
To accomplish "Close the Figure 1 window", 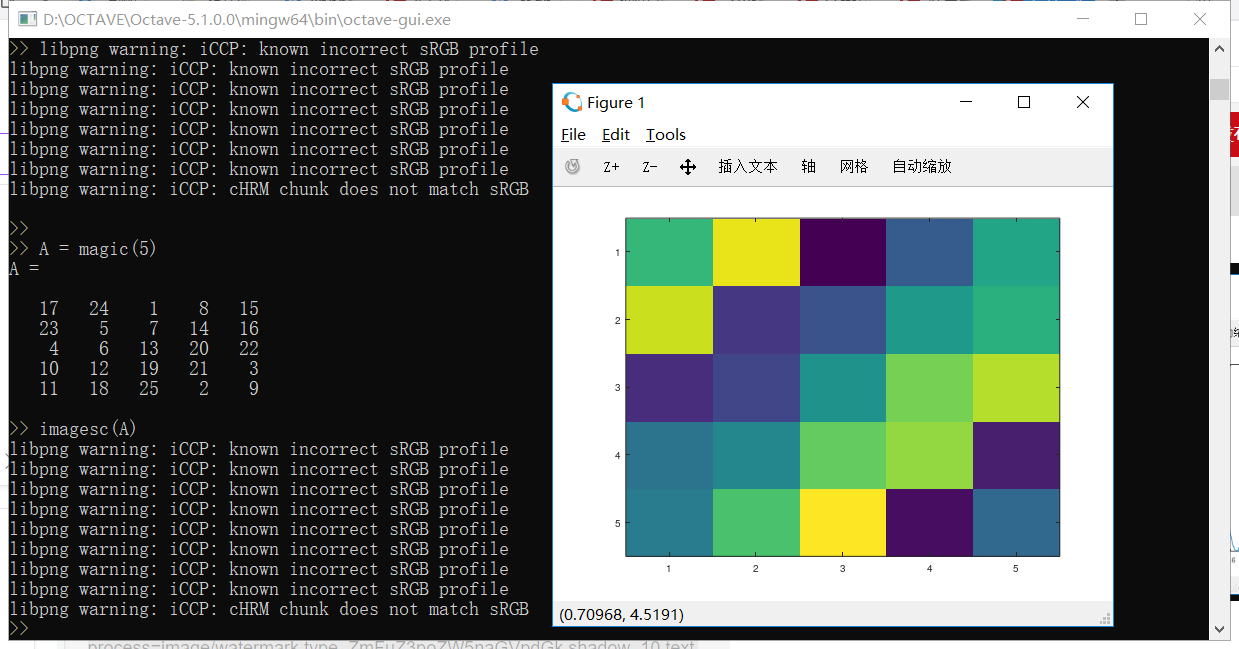I will [1083, 102].
